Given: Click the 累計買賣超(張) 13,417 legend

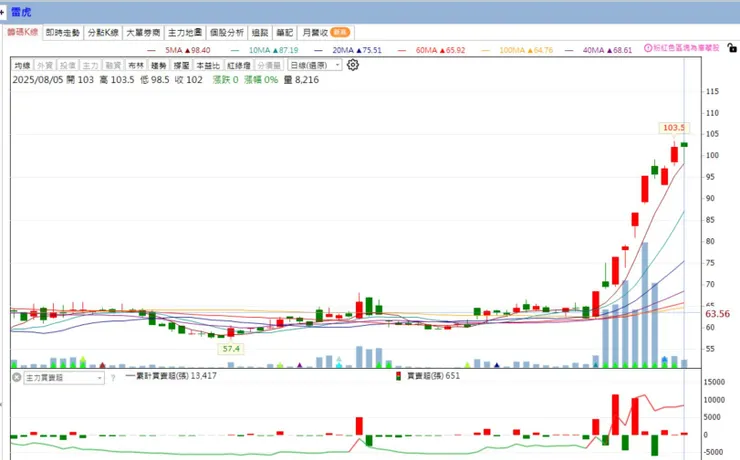Looking at the screenshot, I should (x=171, y=376).
